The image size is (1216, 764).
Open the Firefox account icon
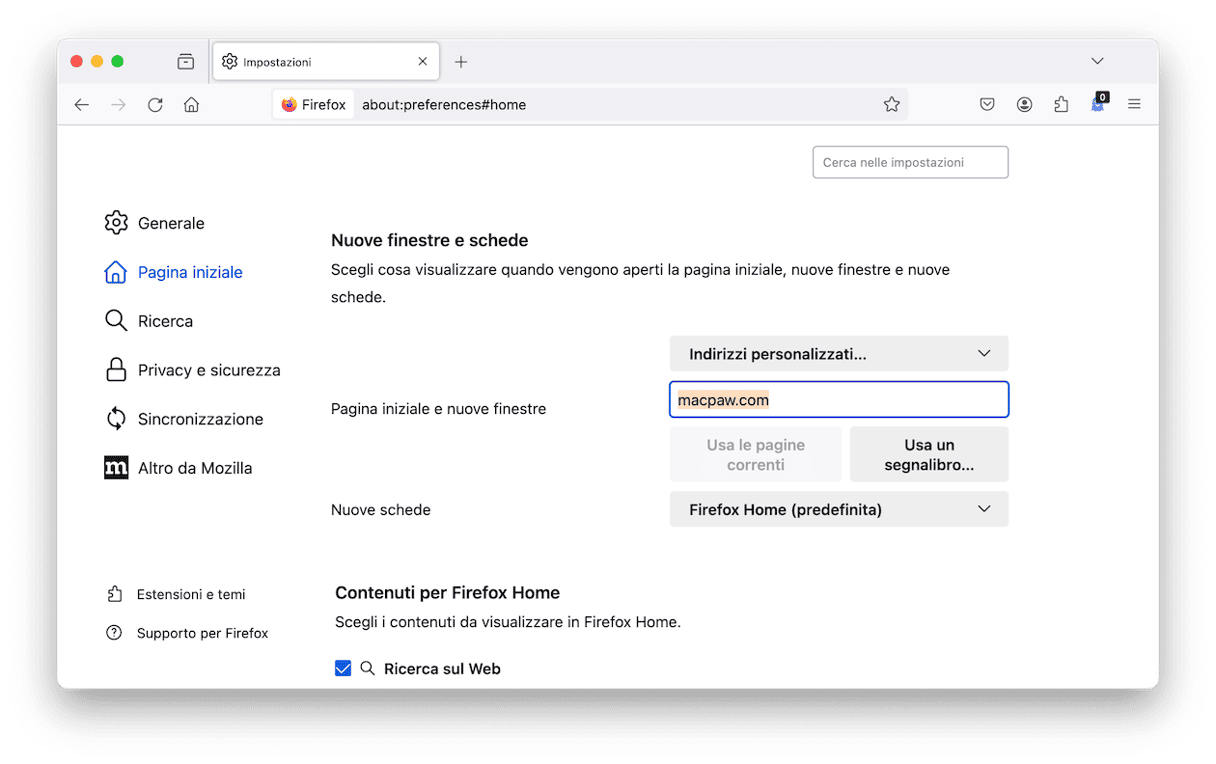tap(1024, 104)
